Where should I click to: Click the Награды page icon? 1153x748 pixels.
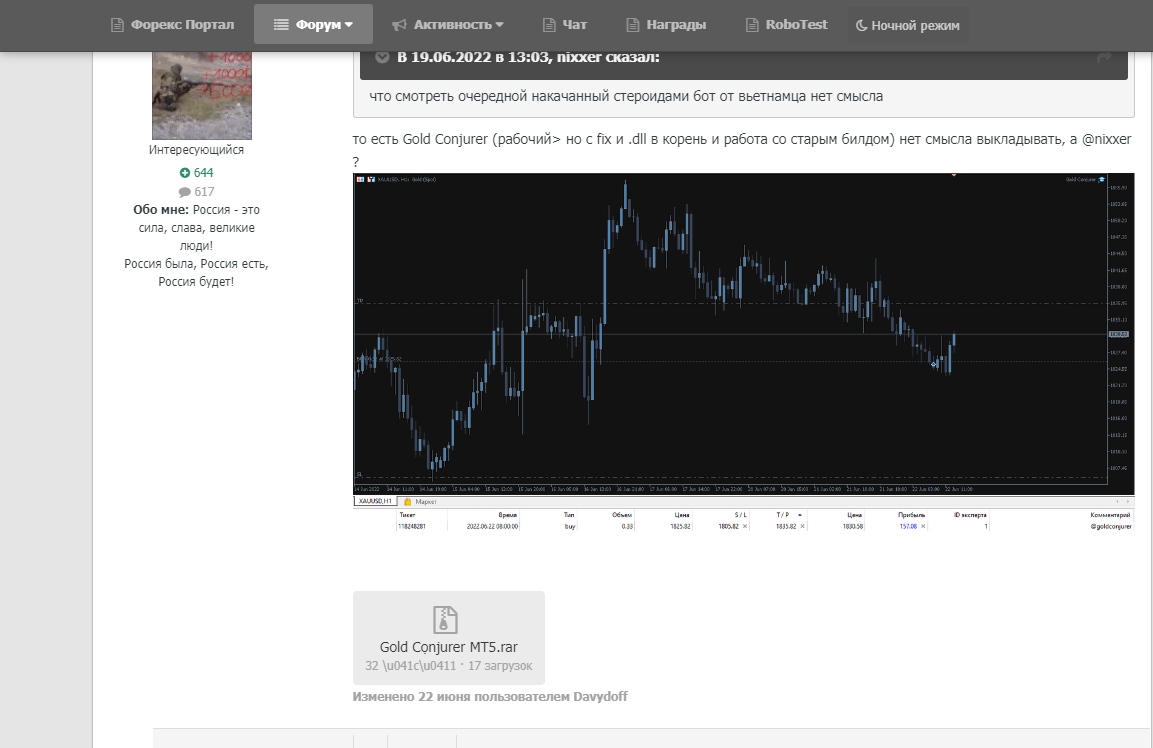coord(632,25)
